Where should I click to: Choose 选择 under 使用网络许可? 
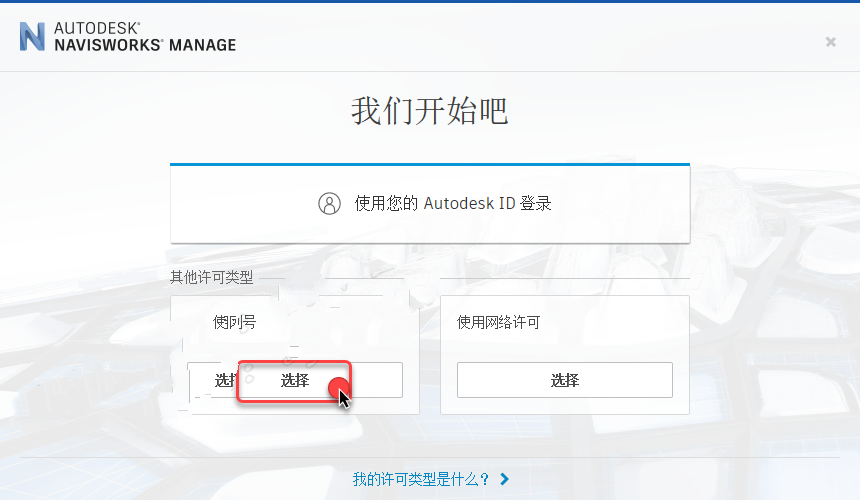[565, 380]
